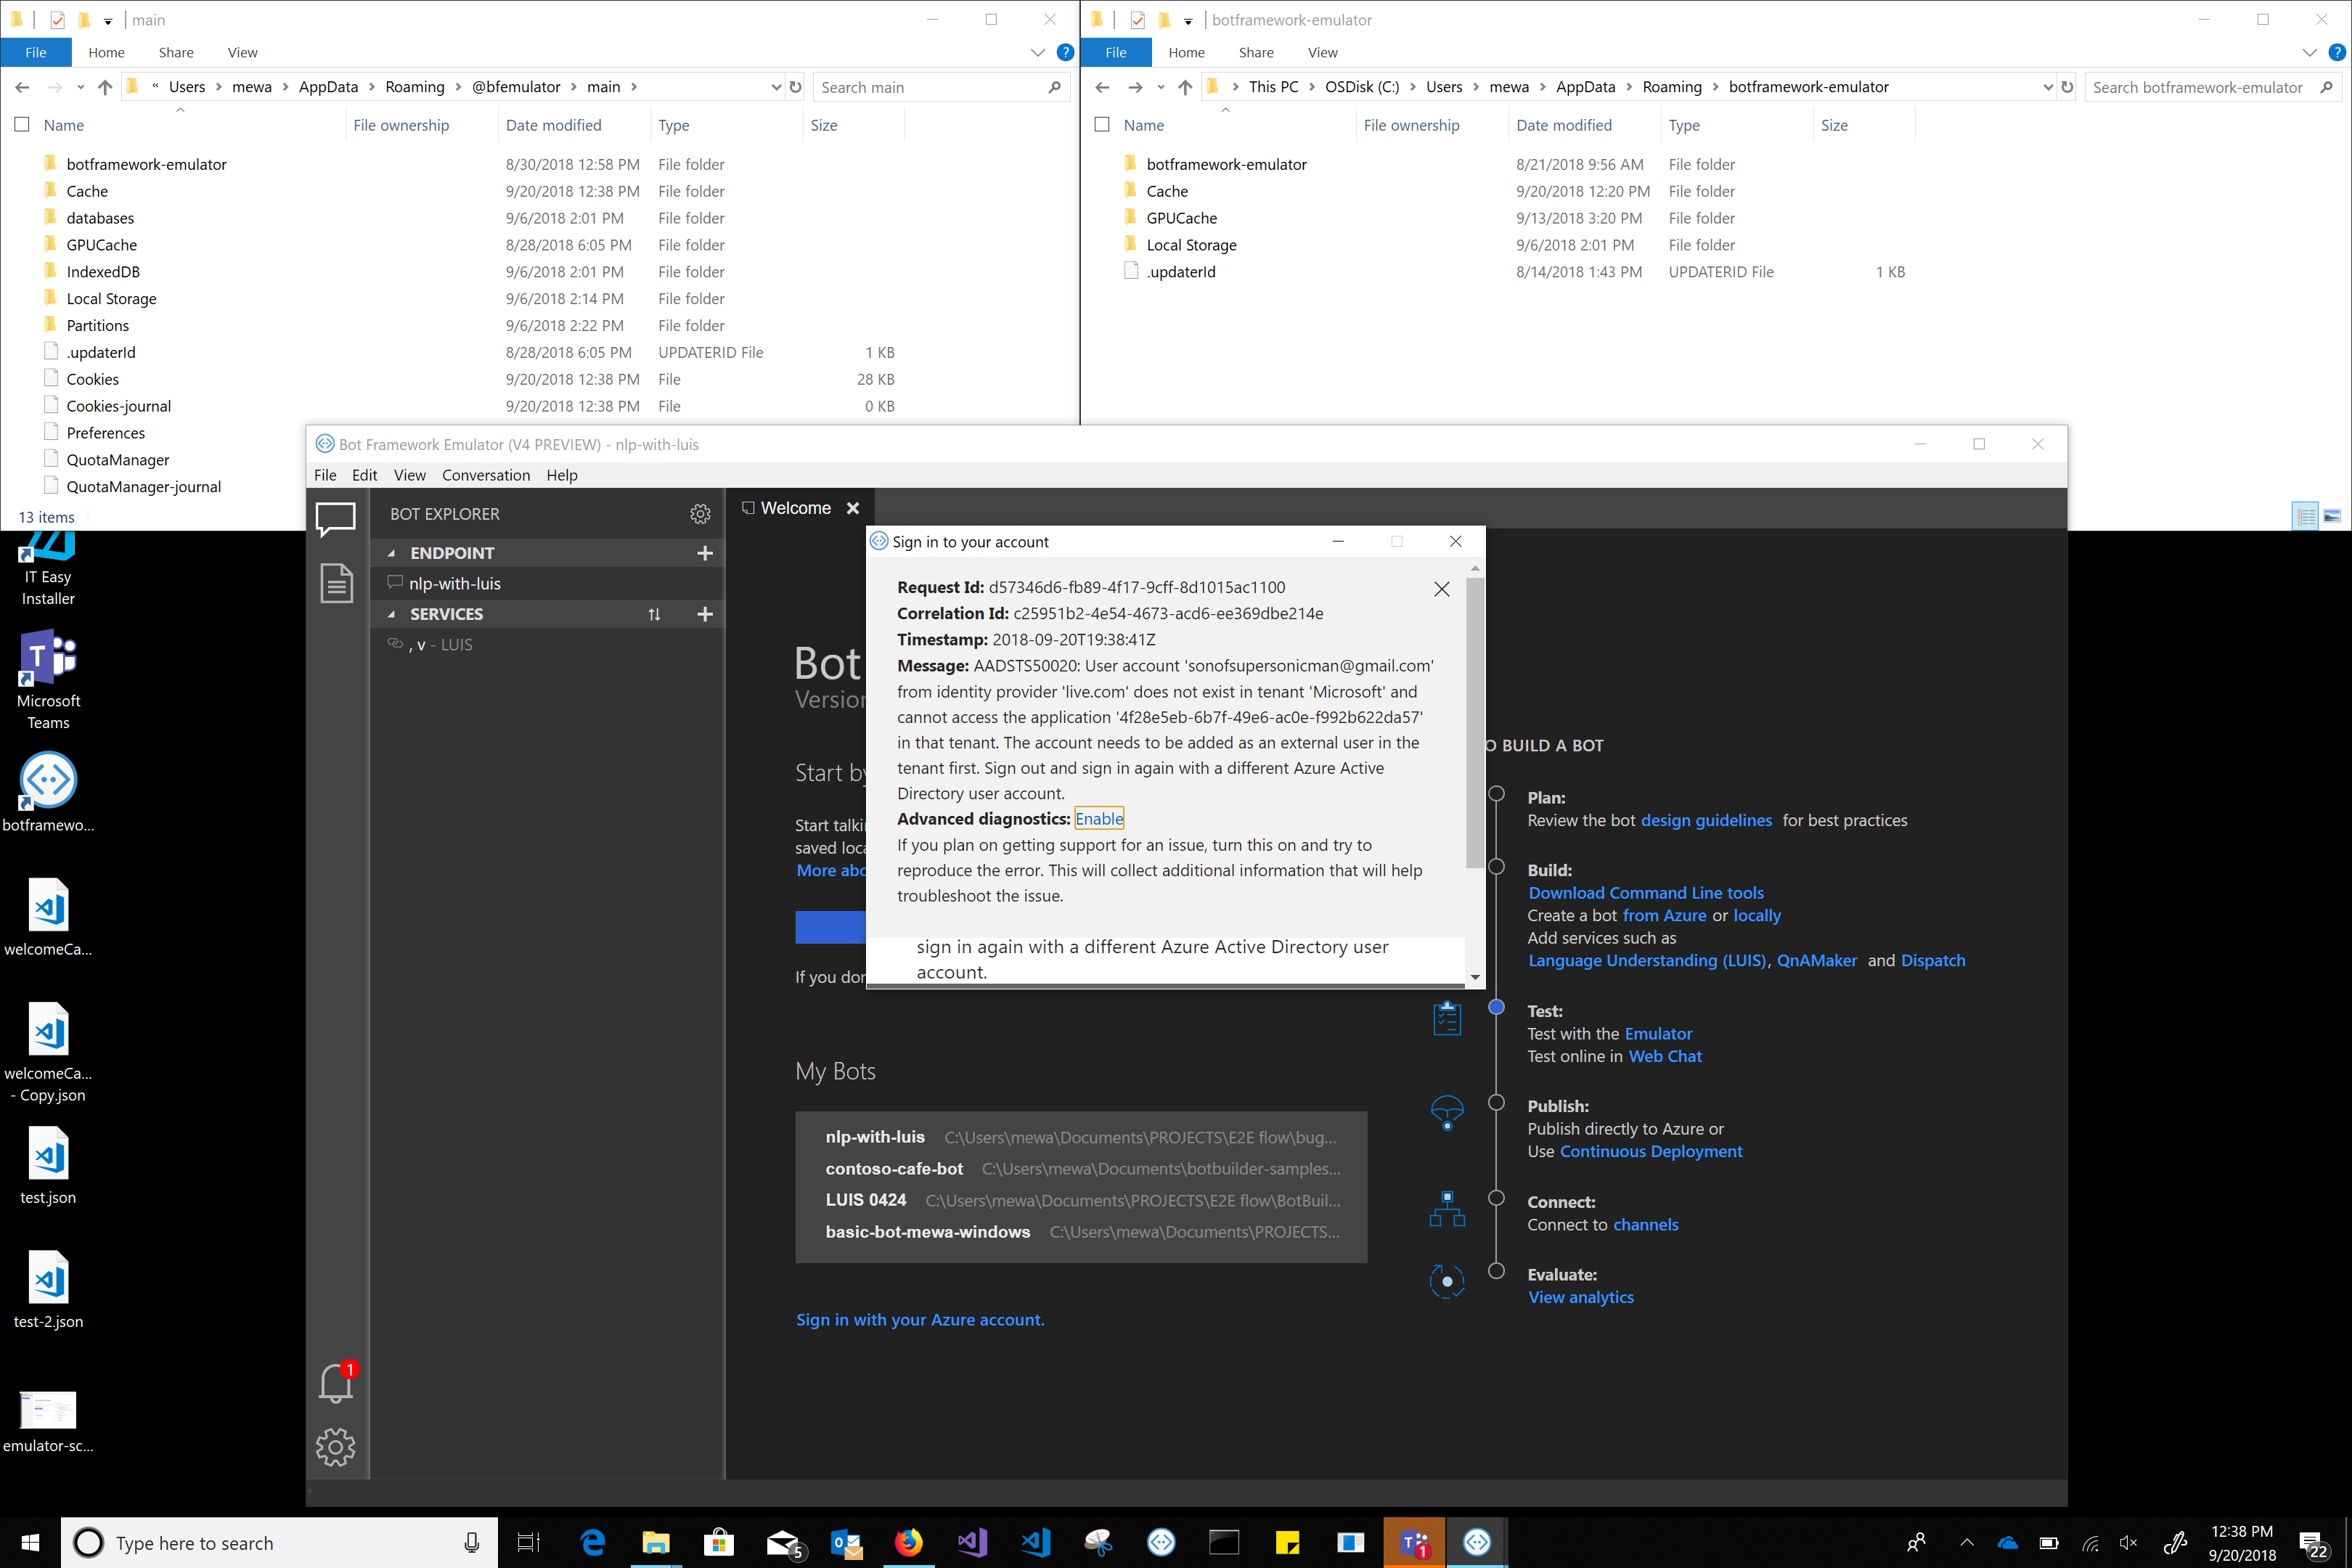The width and height of the screenshot is (2352, 1568).
Task: Toggle the checkbox in the Quick Access toolbar
Action: click(59, 19)
